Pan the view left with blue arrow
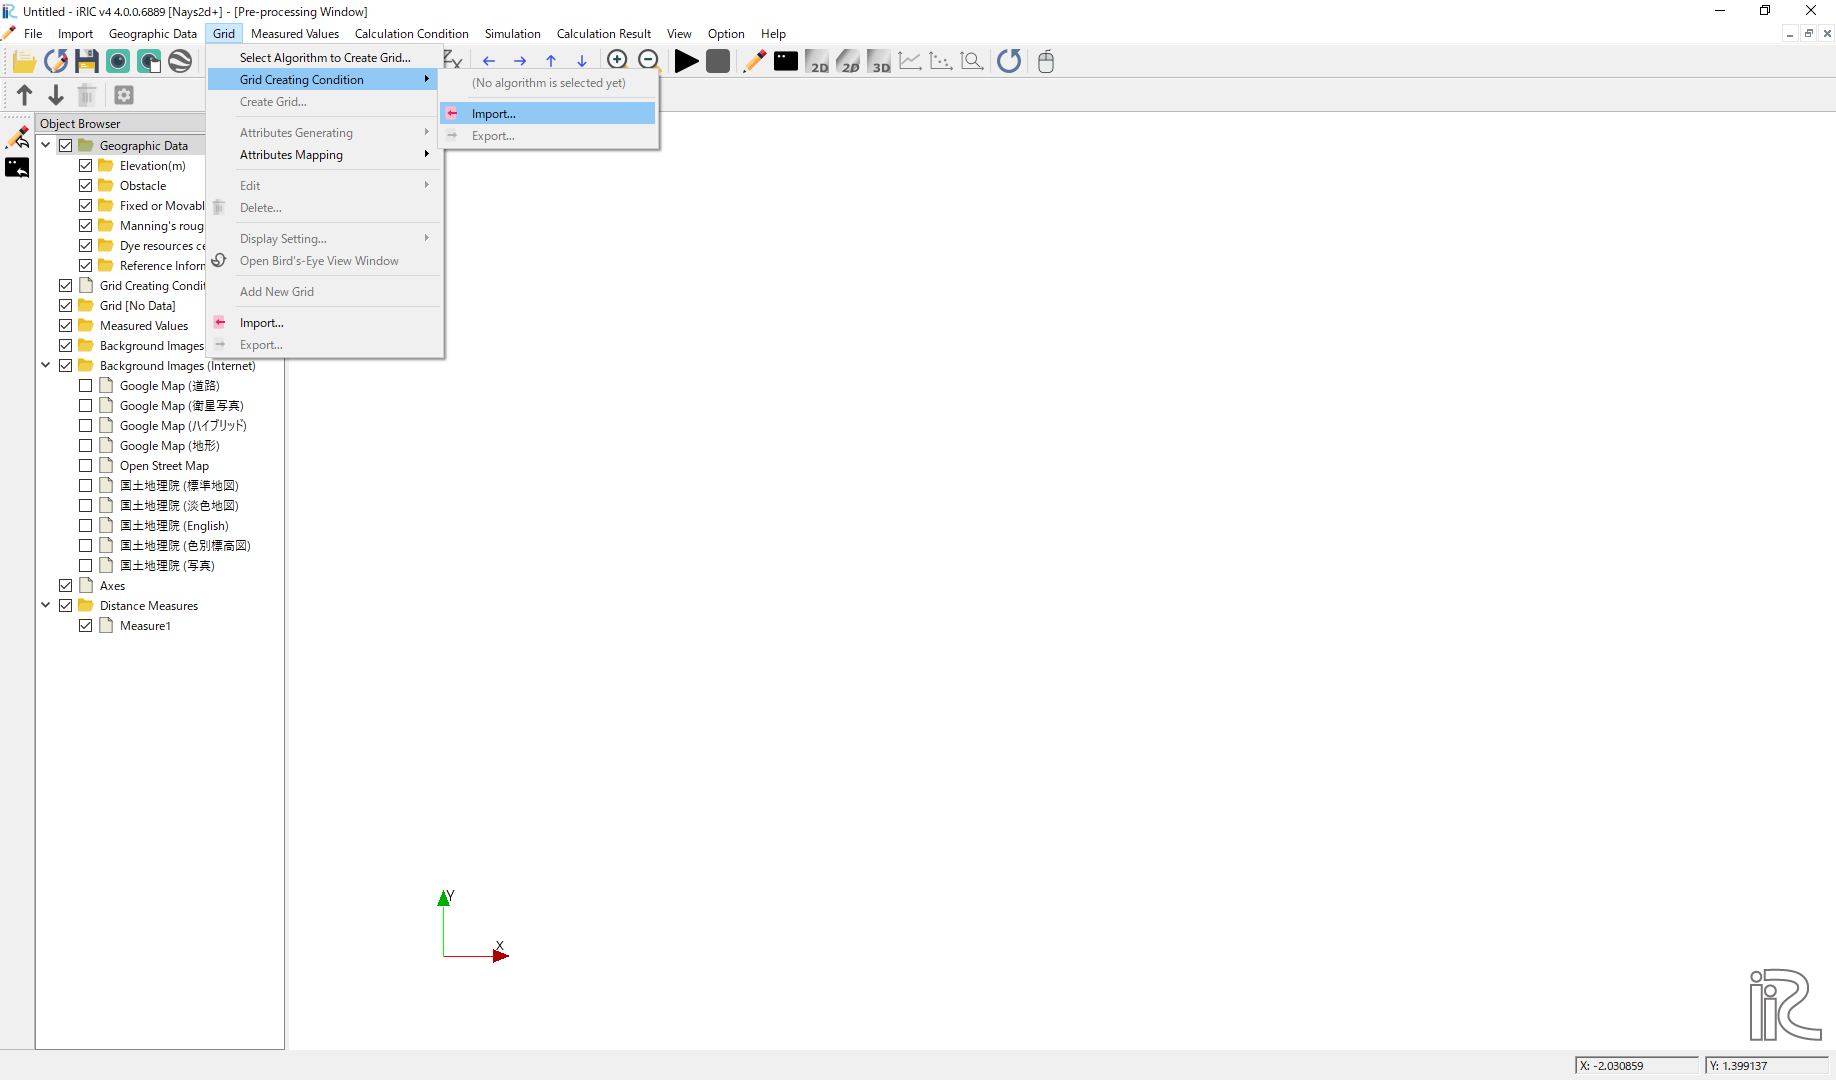Viewport: 1836px width, 1080px height. coord(489,62)
